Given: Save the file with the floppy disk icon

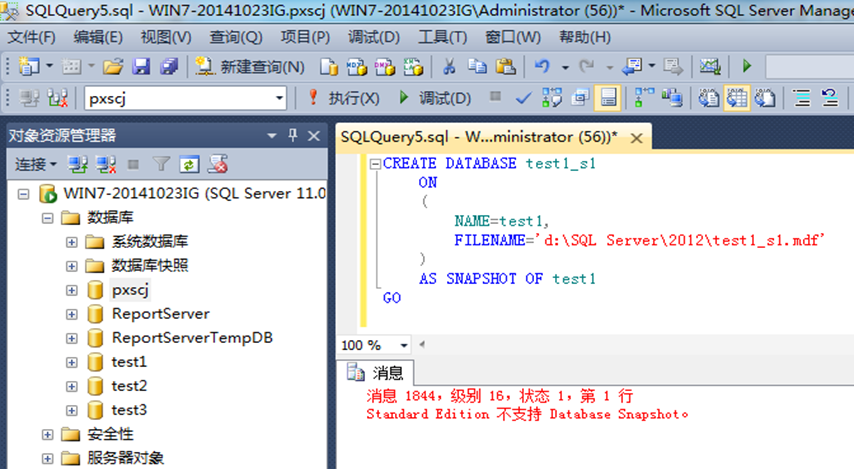Looking at the screenshot, I should (141, 66).
